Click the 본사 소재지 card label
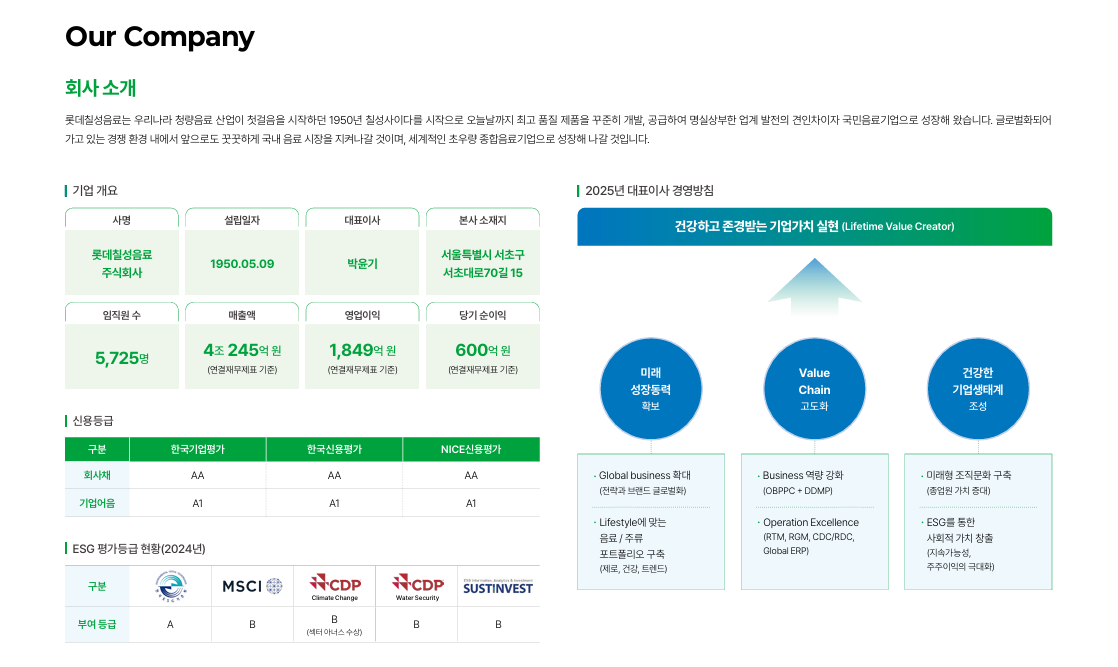This screenshot has height=667, width=1118. [483, 220]
